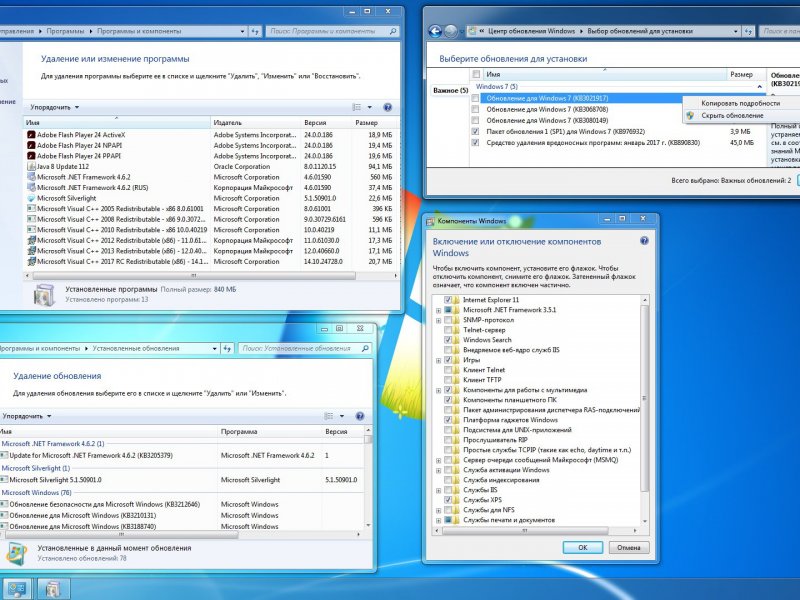Click Installed programs large icon in details pane
This screenshot has width=800, height=600.
point(44,295)
